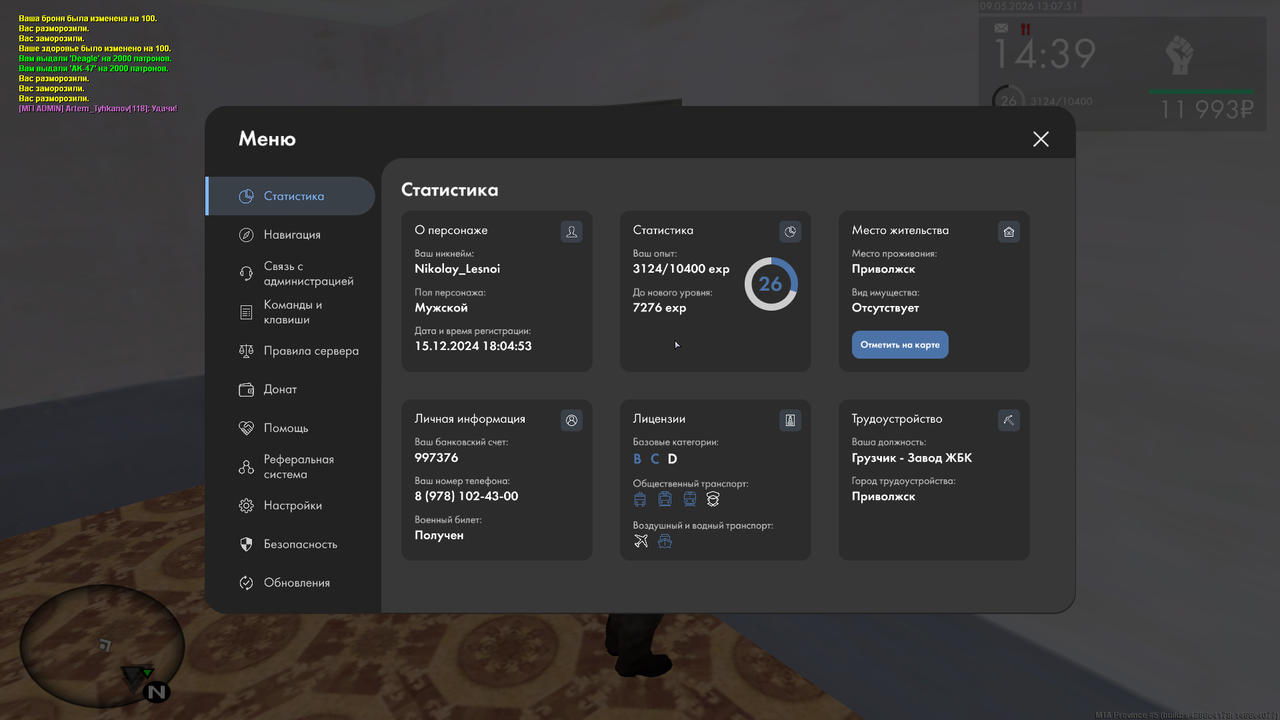The image size is (1280, 720).
Task: Click the profile icon on Личная информация card
Action: tap(571, 421)
